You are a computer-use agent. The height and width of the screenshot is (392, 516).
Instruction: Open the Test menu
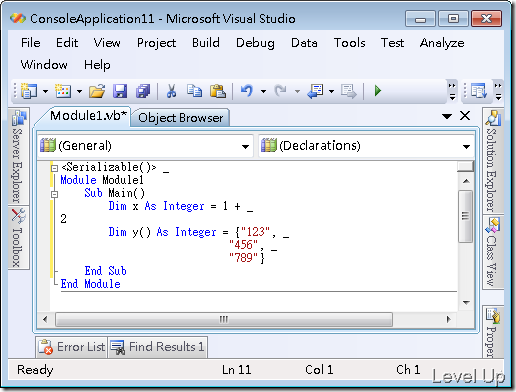(x=392, y=43)
